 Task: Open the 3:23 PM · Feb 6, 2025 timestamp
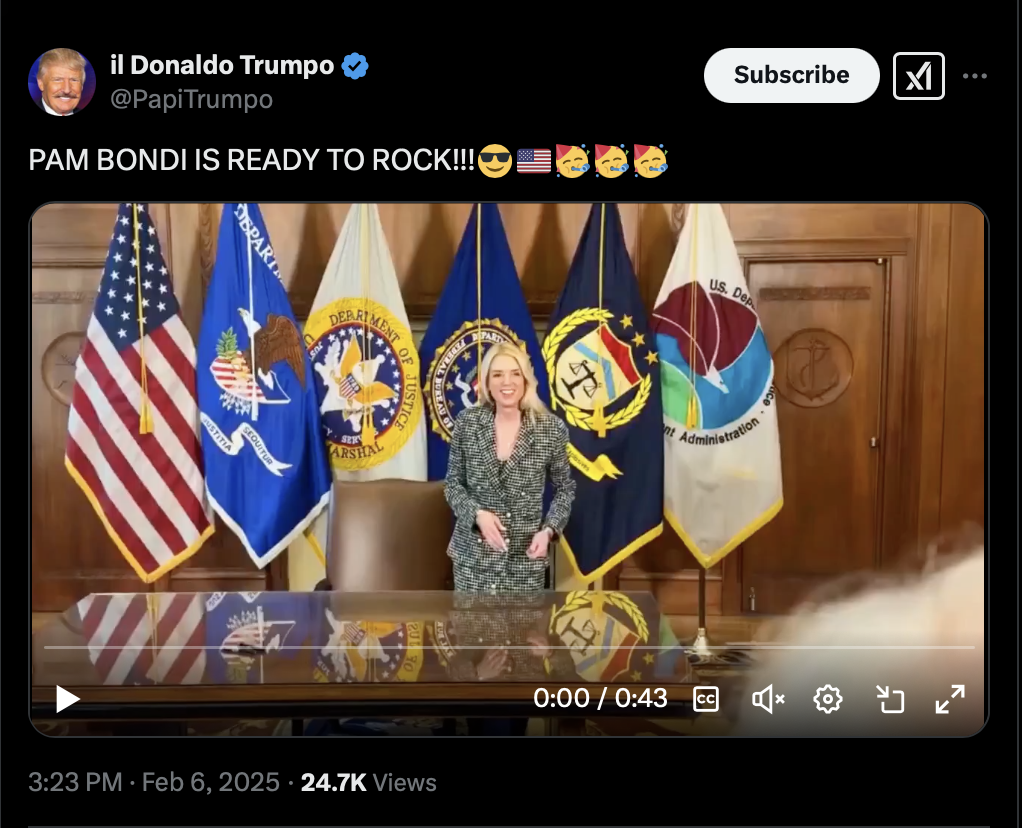click(x=154, y=782)
